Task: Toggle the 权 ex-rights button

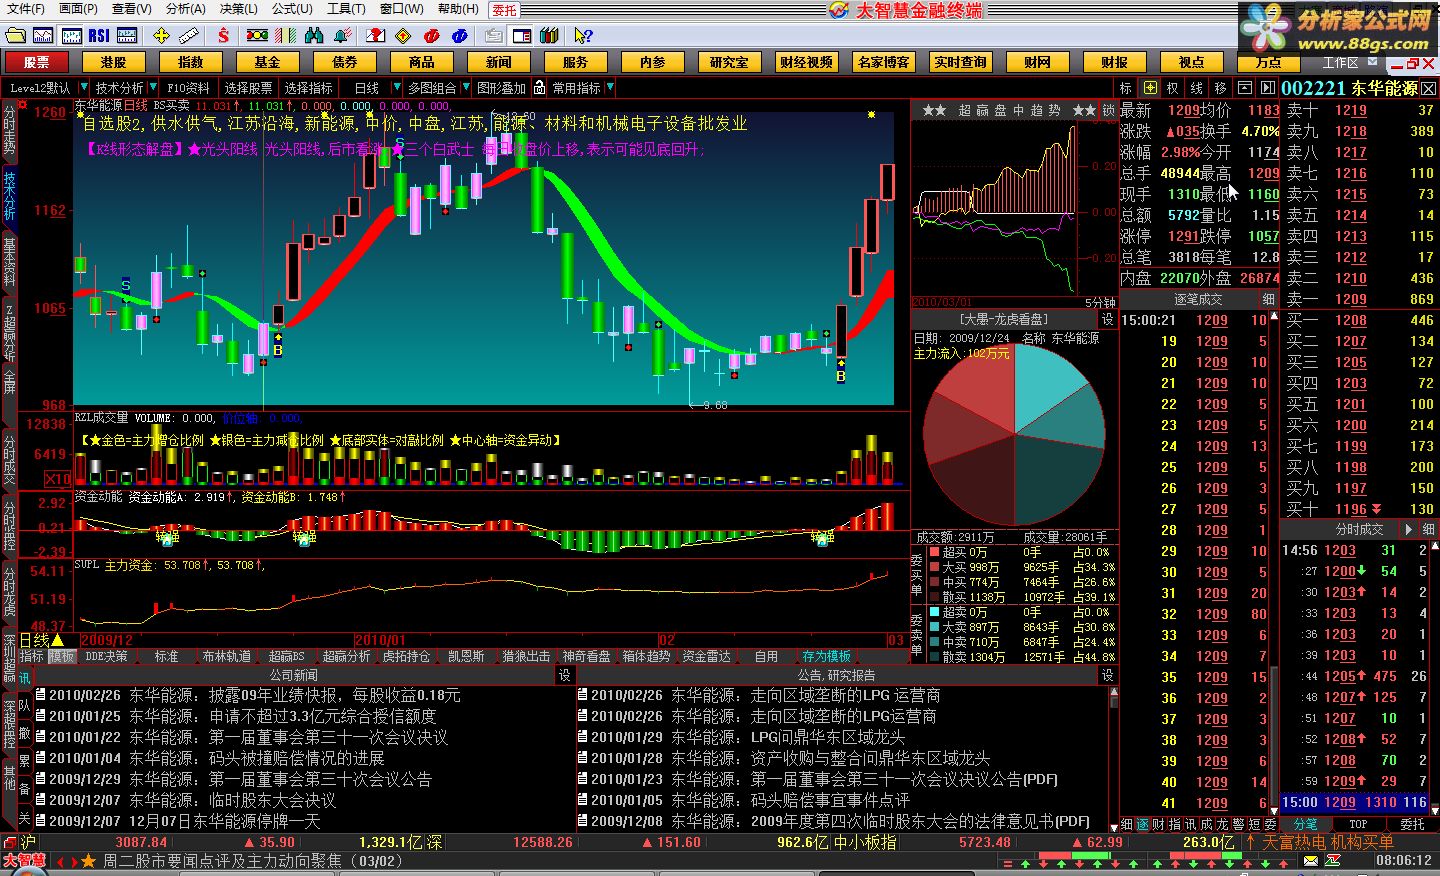Action: 1173,88
